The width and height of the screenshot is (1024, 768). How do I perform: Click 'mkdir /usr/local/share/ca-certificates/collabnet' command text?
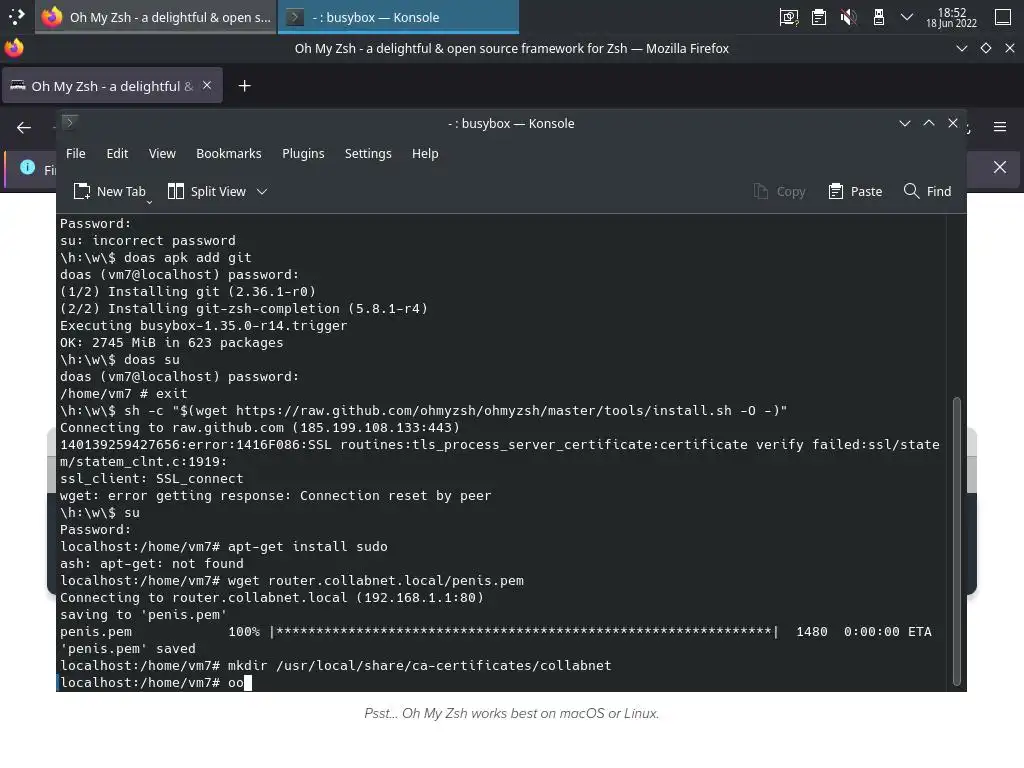[x=420, y=665]
